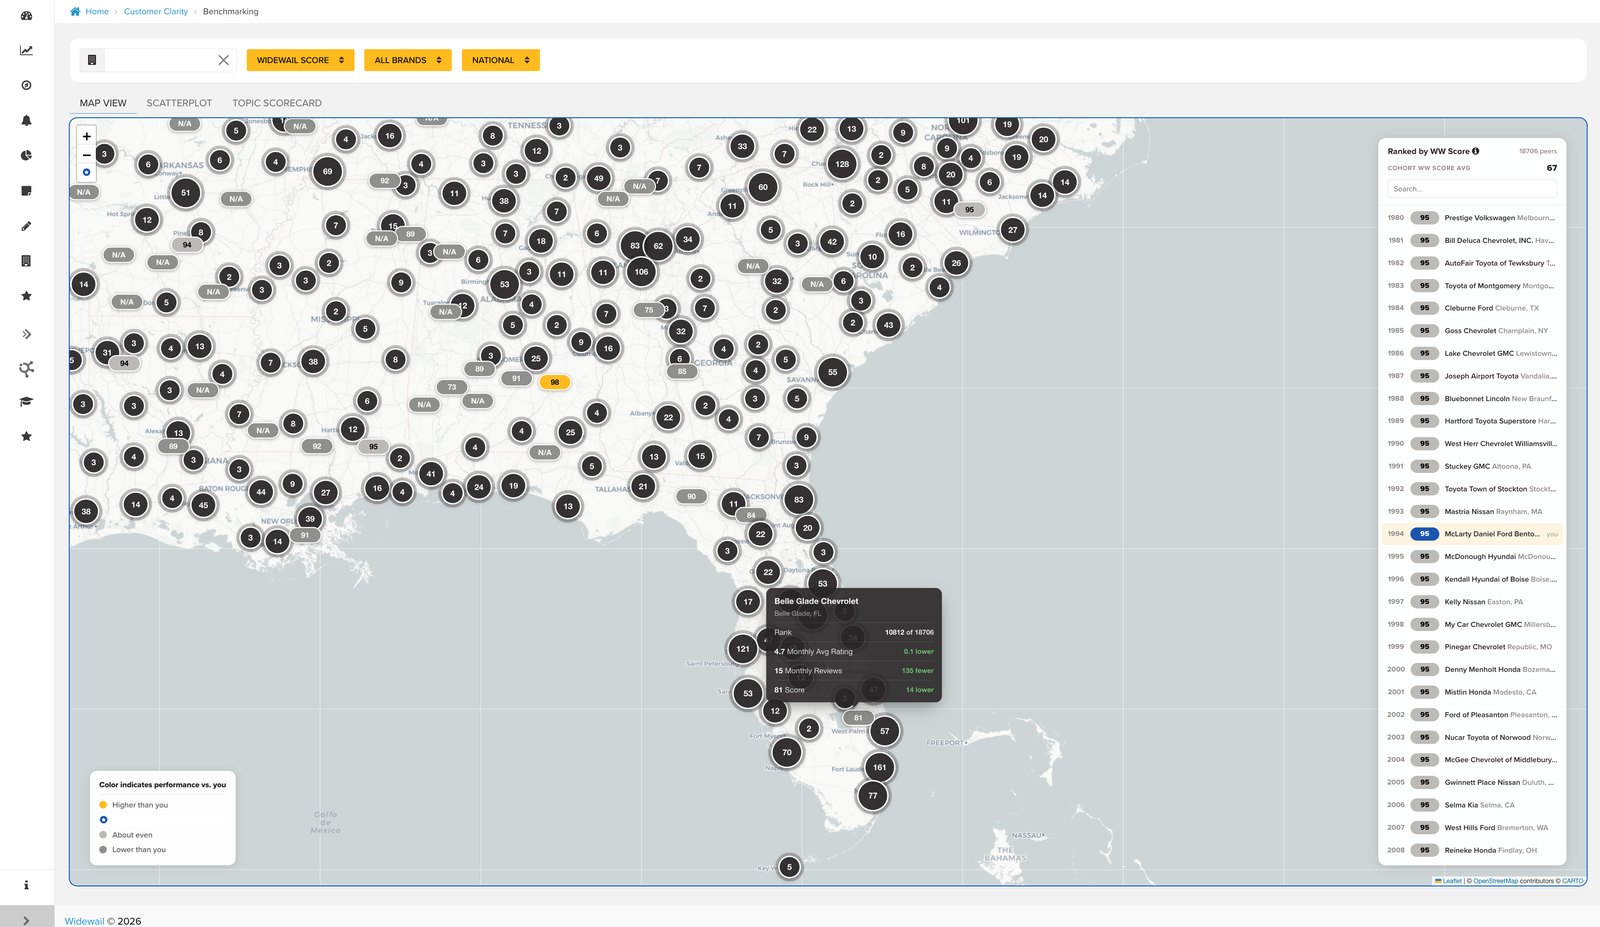The image size is (1600, 927).
Task: Select Gwinnett Place Nissan ranking row
Action: (x=1472, y=782)
